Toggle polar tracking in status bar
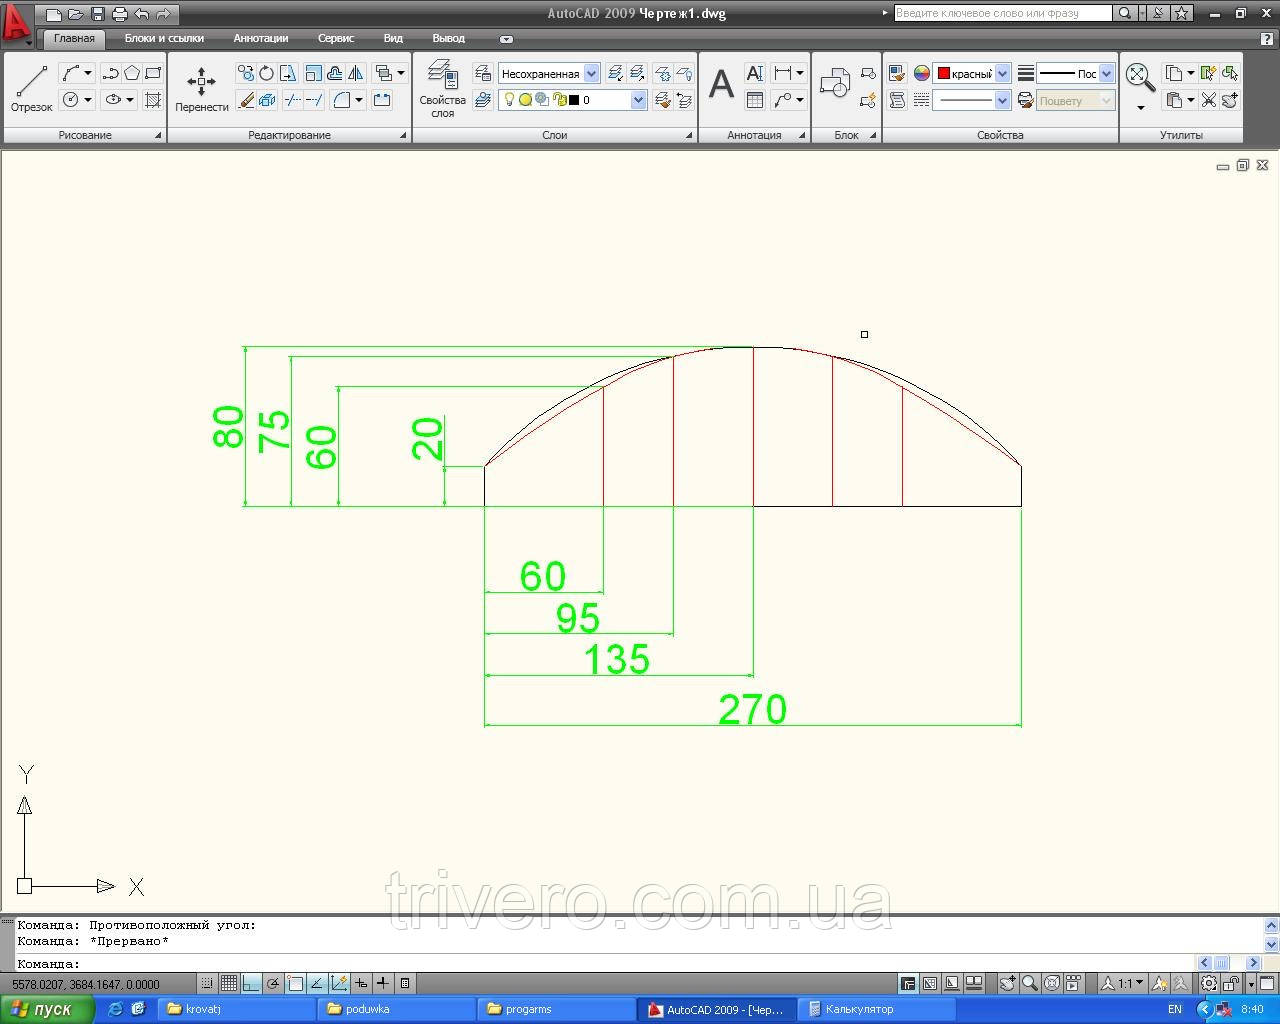 273,984
